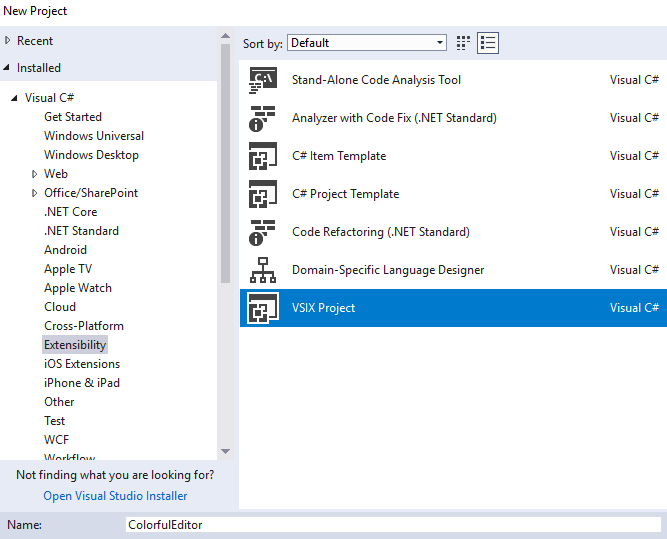Select the Windows Desktop category
667x539 pixels.
coord(91,155)
